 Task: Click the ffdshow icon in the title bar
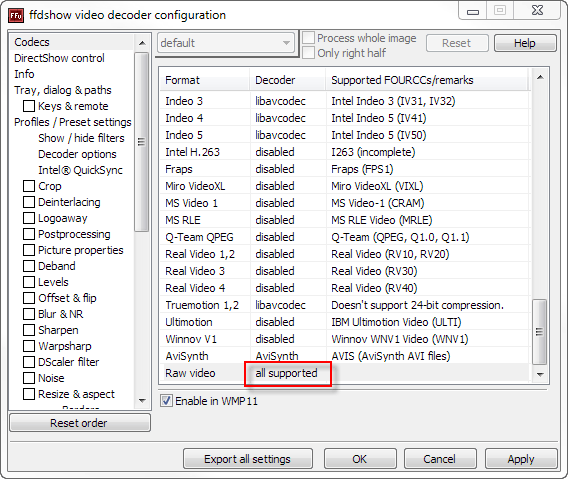[16, 16]
